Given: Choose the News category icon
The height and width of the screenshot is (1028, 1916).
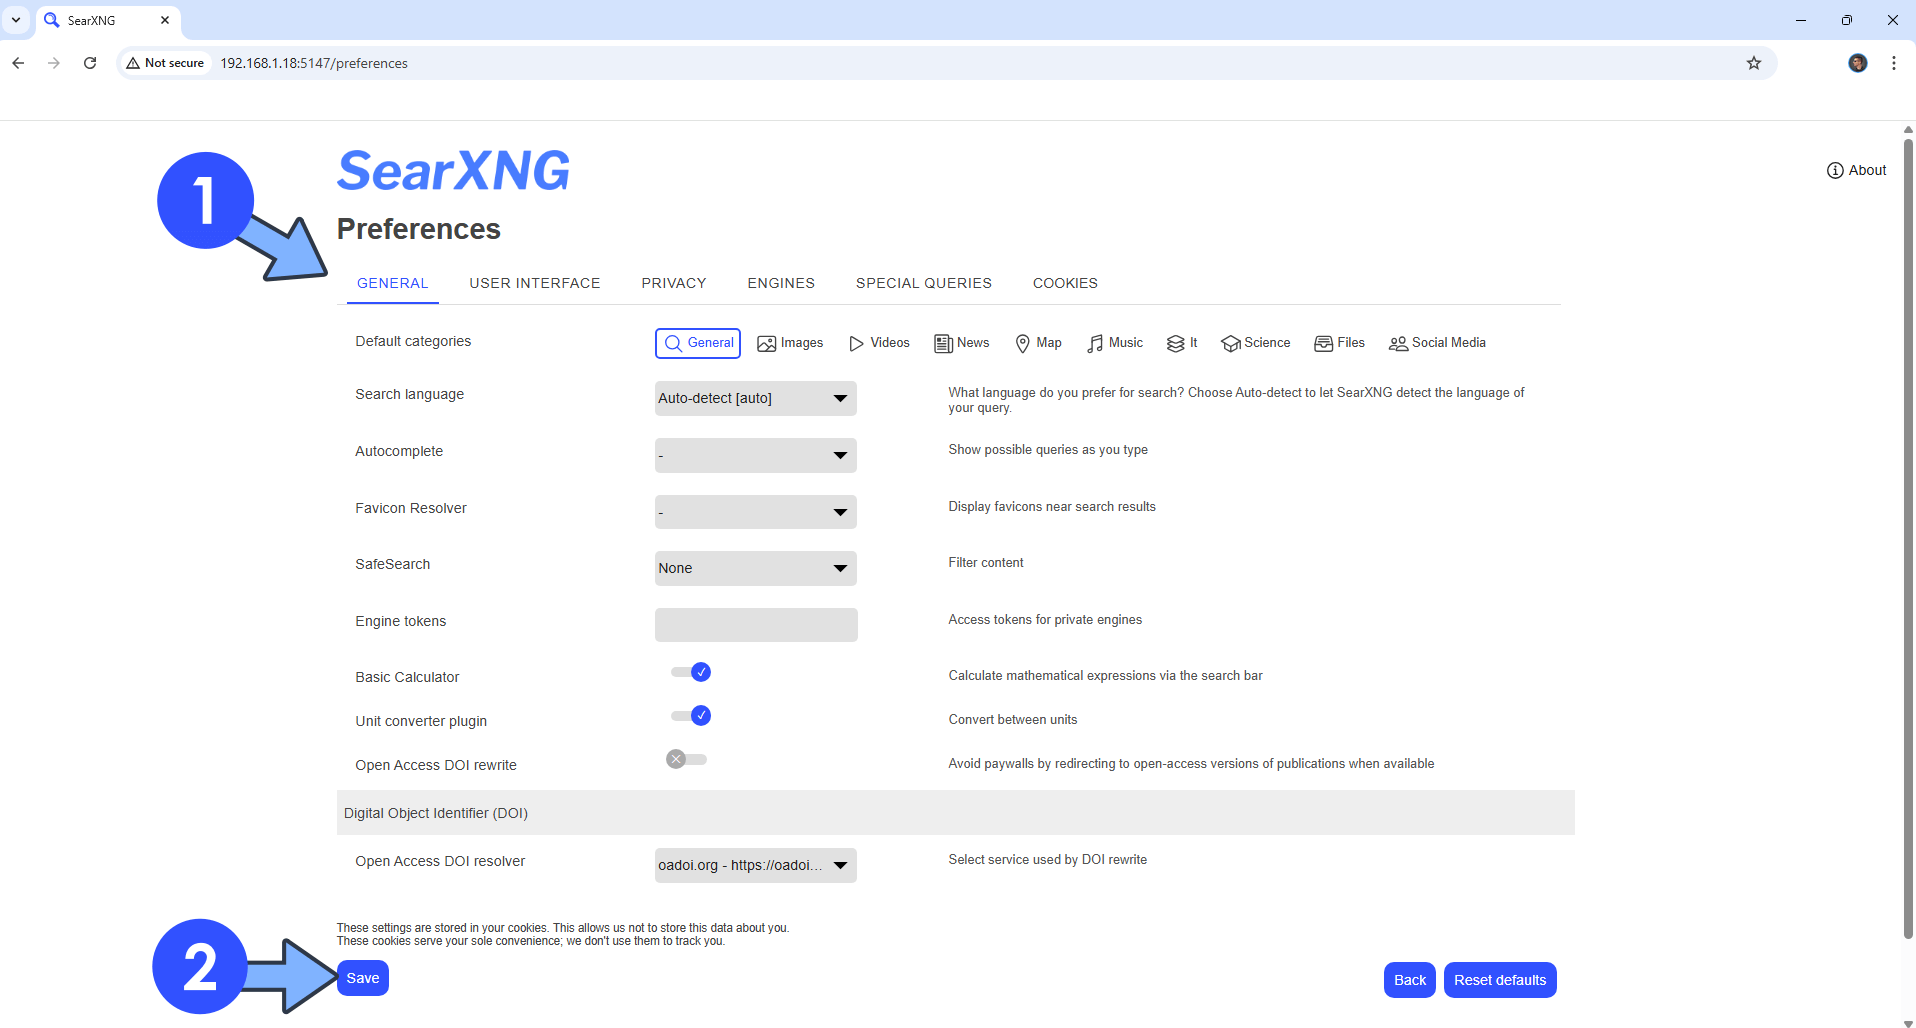Looking at the screenshot, I should click(943, 344).
